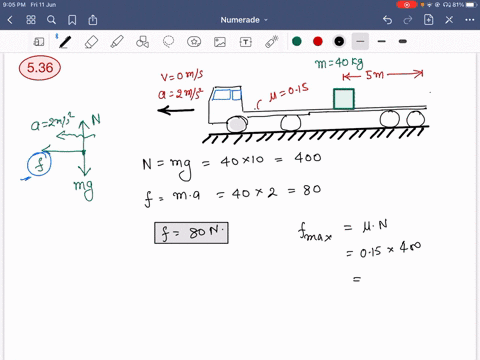This screenshot has height=360, width=480.
Task: Tap the red screen recording indicator
Action: point(407,5)
